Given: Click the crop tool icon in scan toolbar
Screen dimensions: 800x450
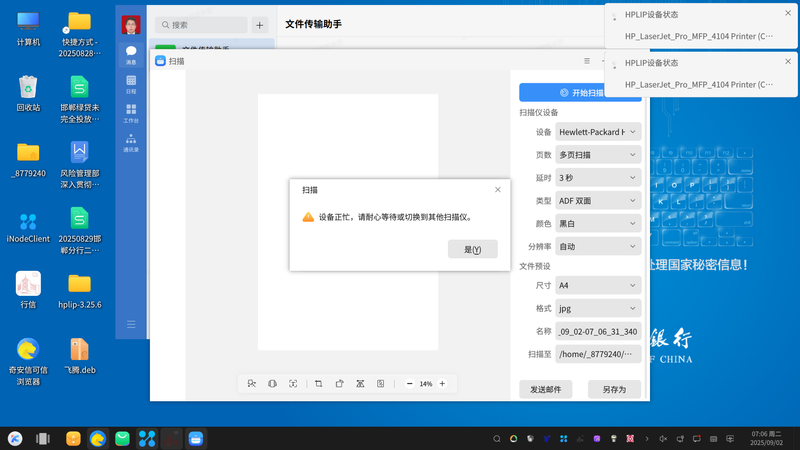Looking at the screenshot, I should click(x=318, y=383).
